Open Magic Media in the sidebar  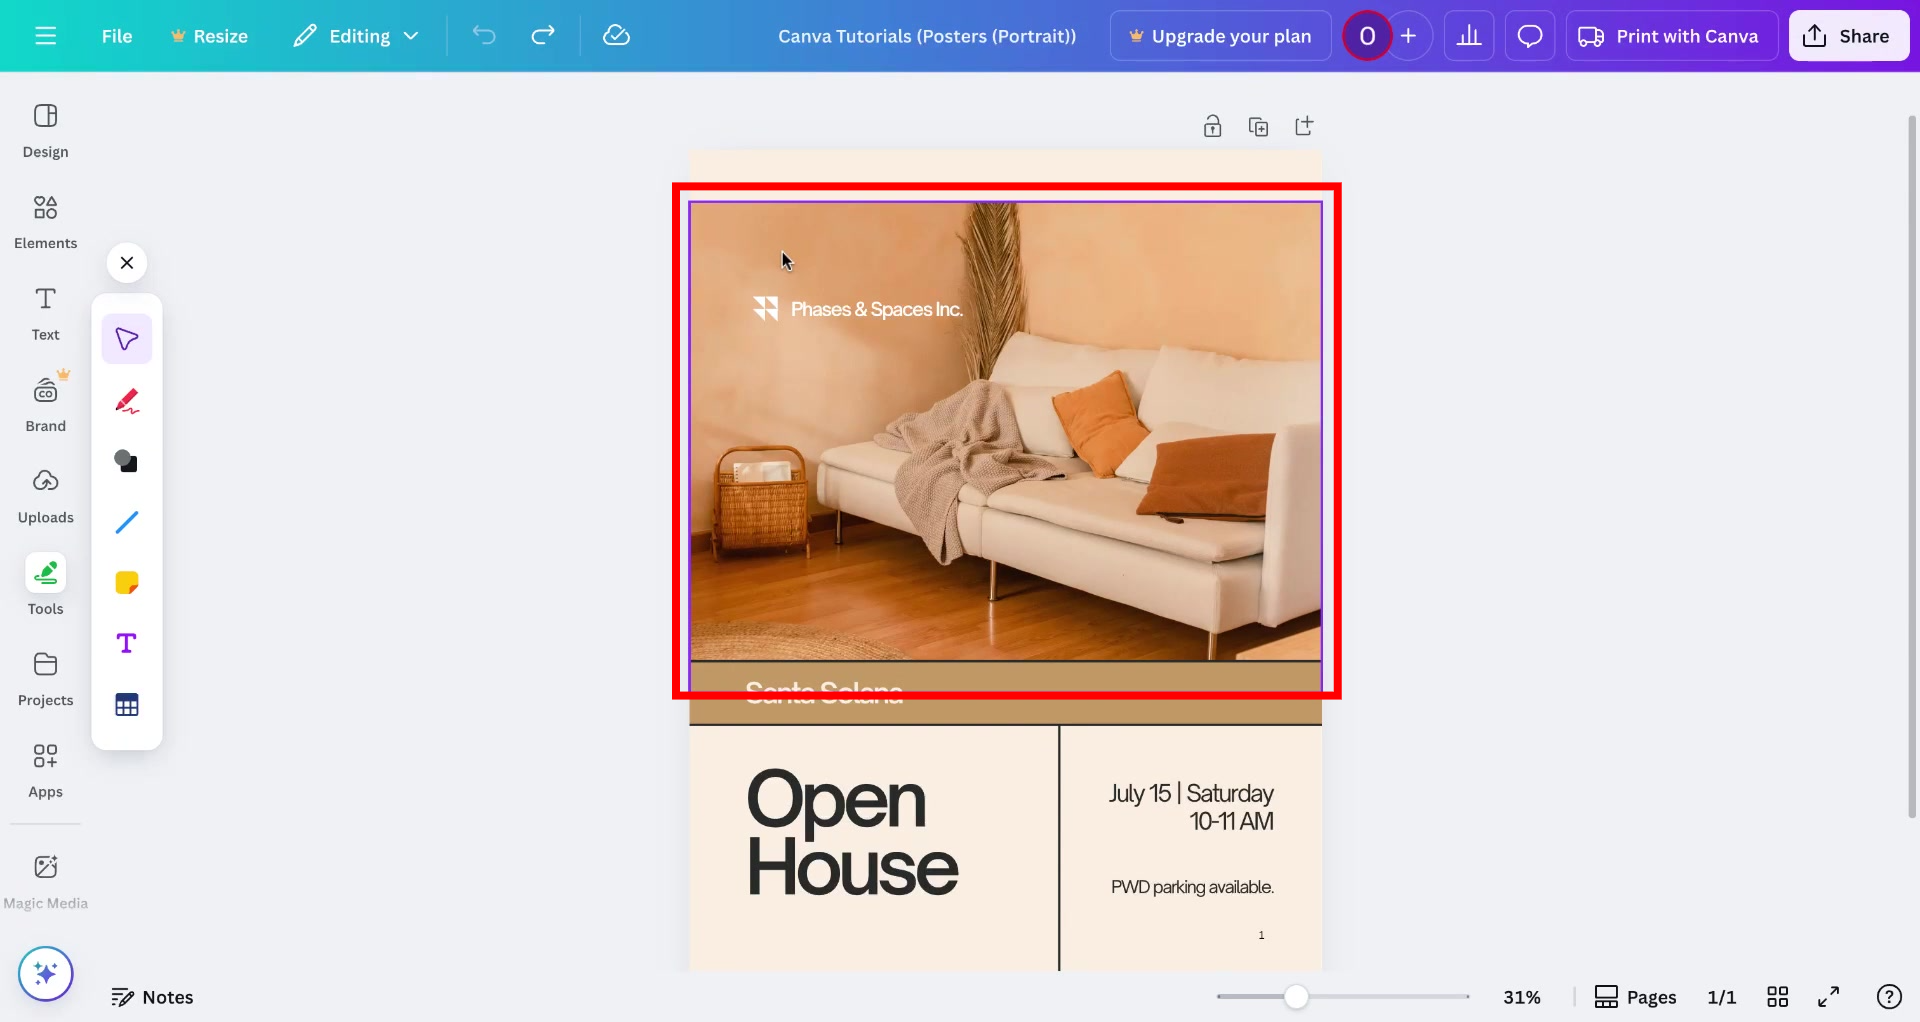click(x=45, y=878)
